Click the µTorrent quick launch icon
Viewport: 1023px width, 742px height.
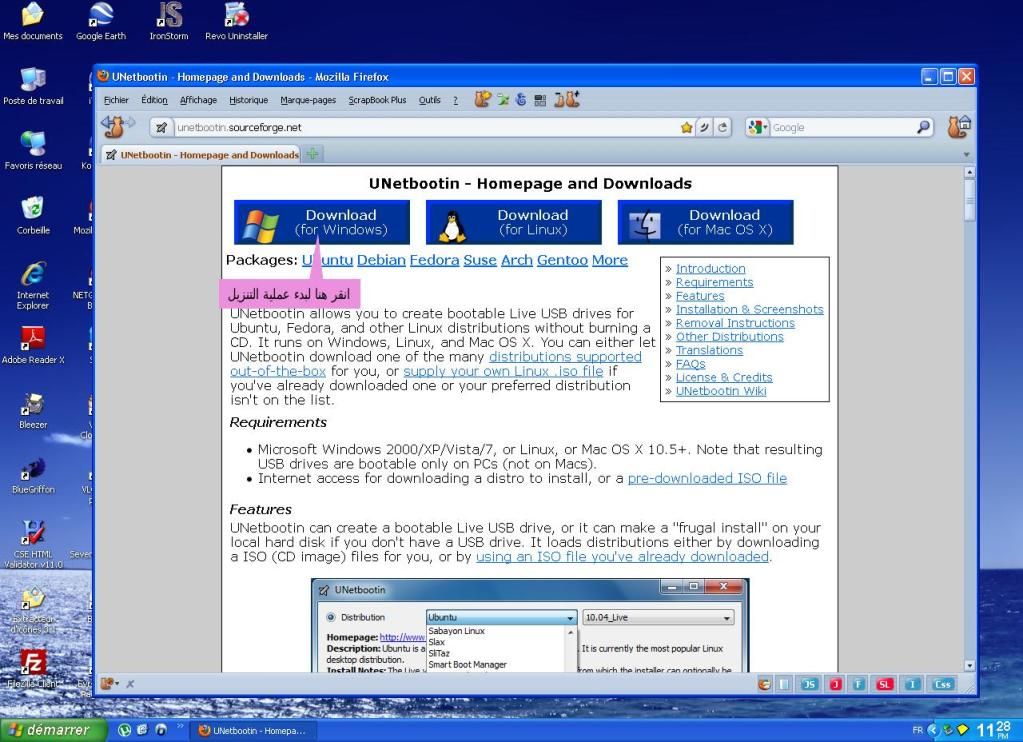[124, 730]
